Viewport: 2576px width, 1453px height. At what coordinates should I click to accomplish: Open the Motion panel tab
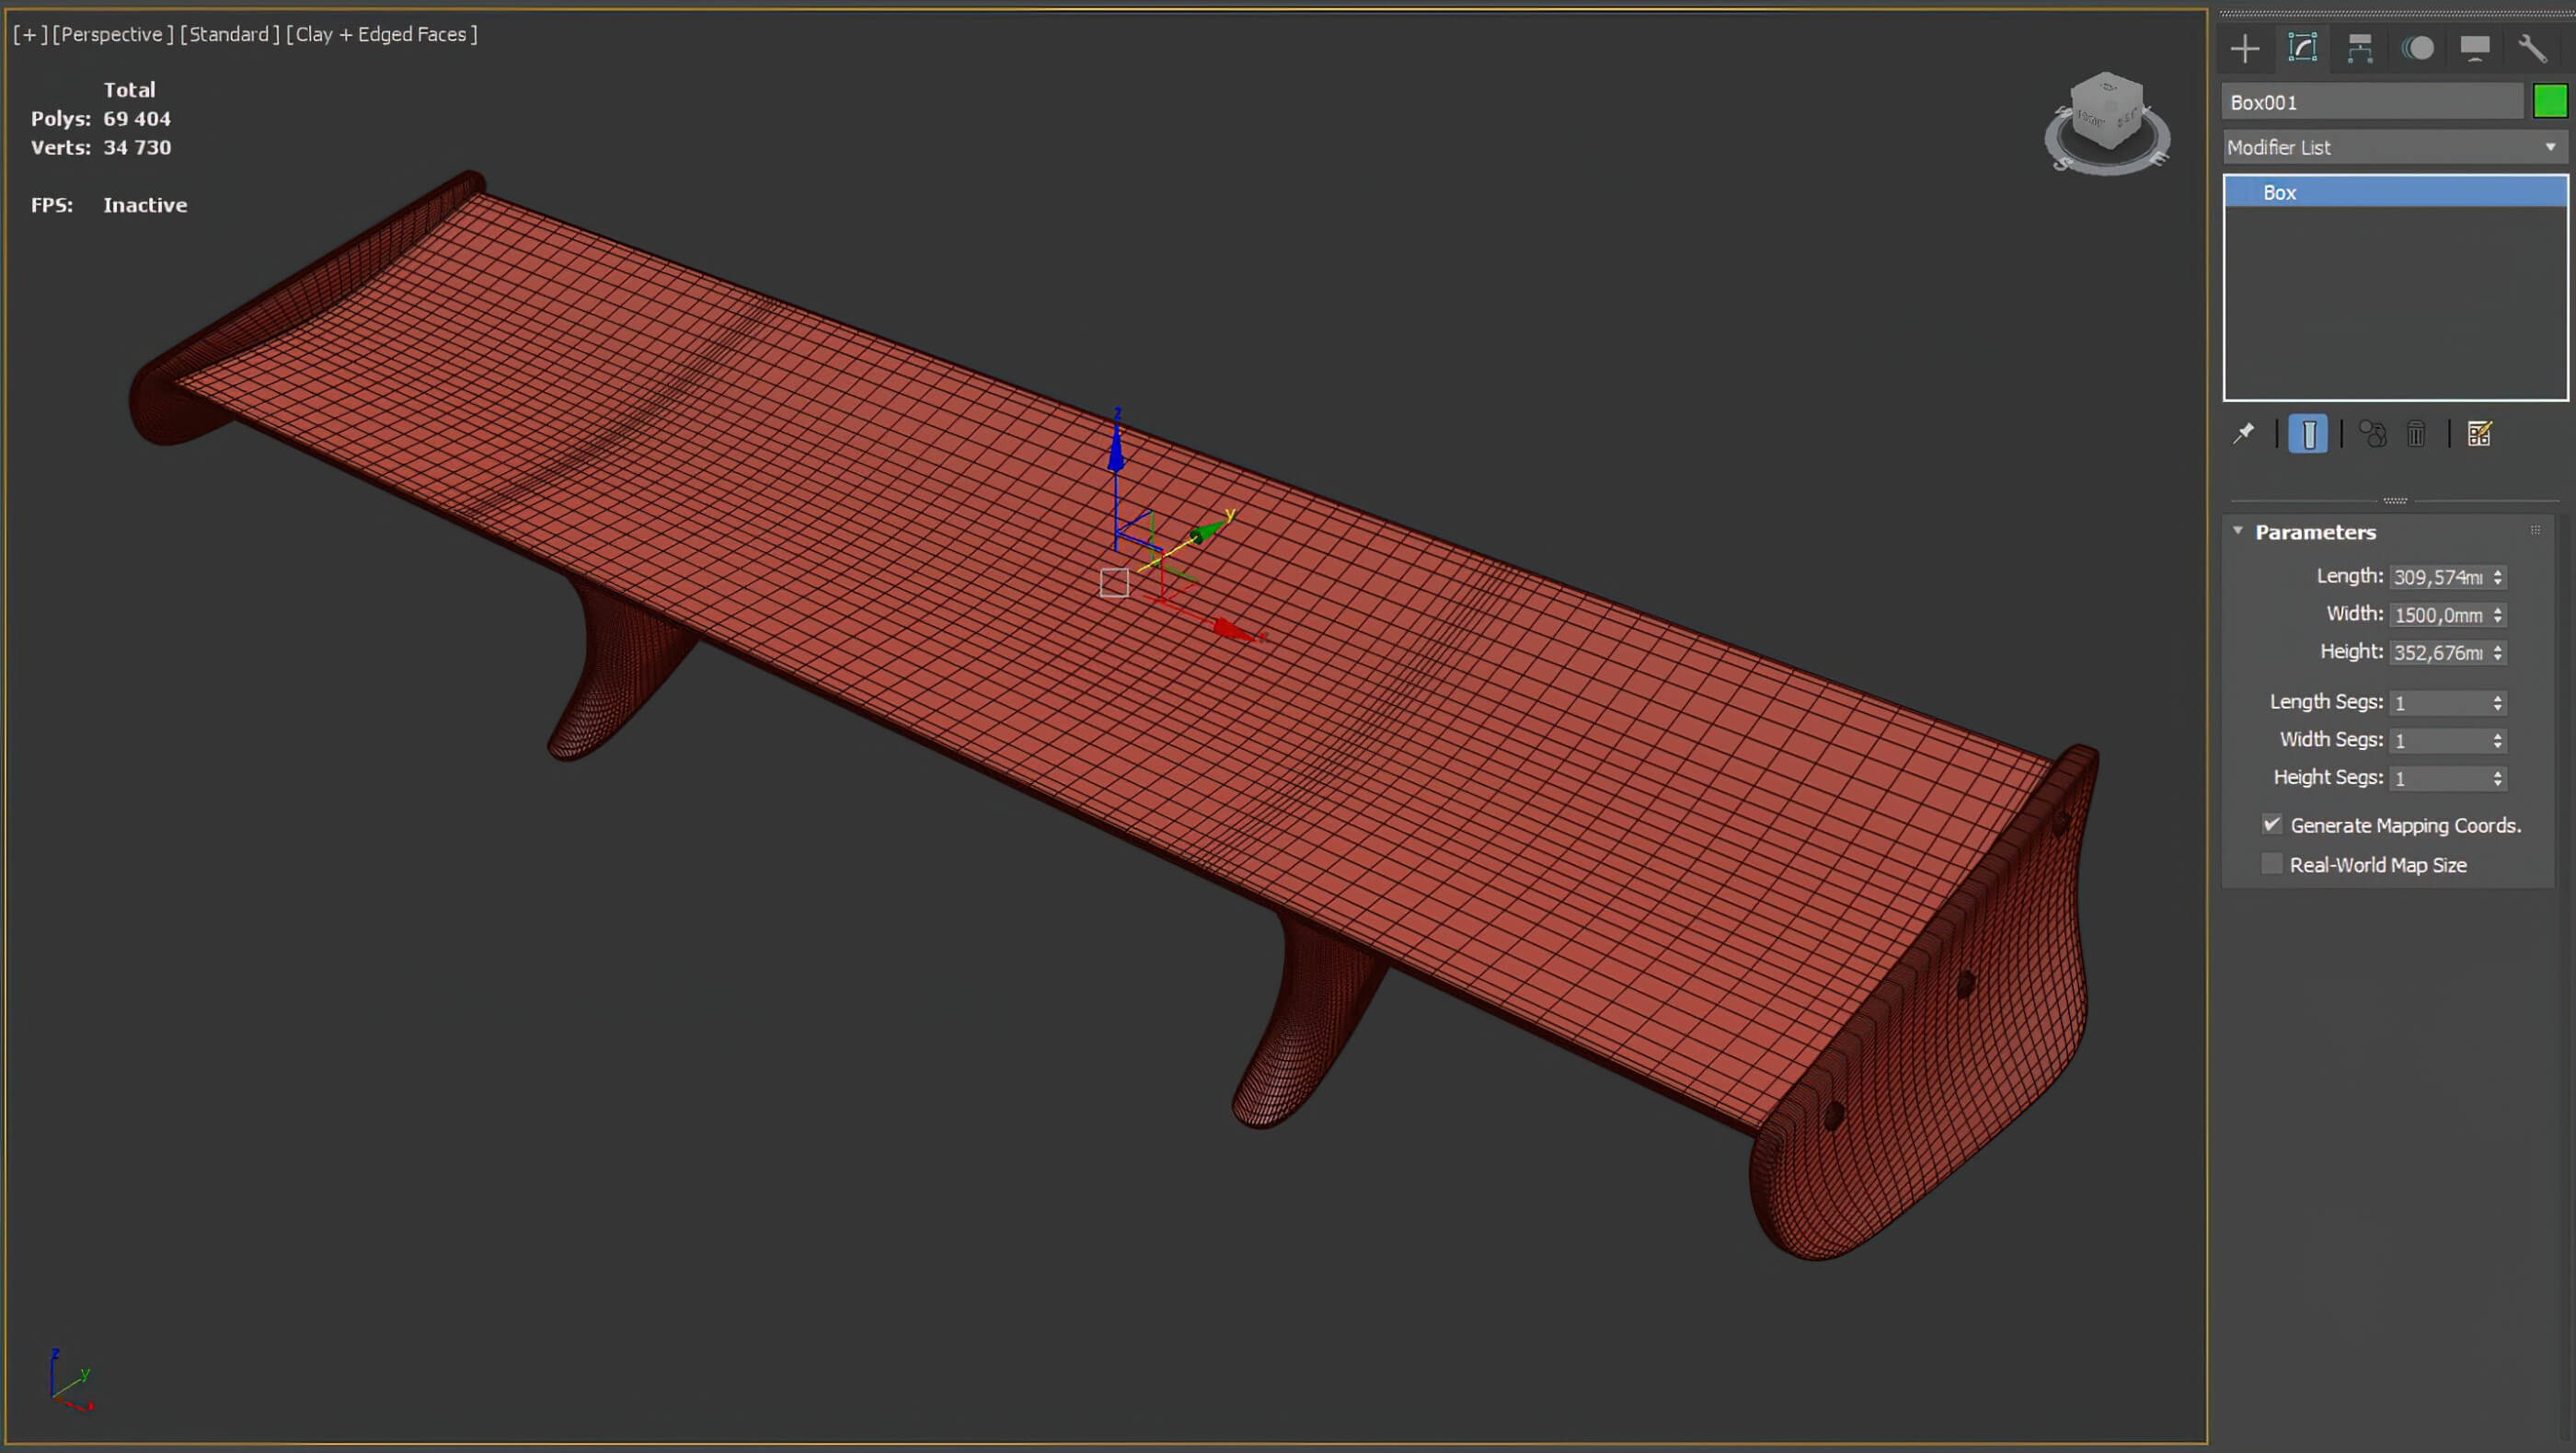tap(2417, 48)
